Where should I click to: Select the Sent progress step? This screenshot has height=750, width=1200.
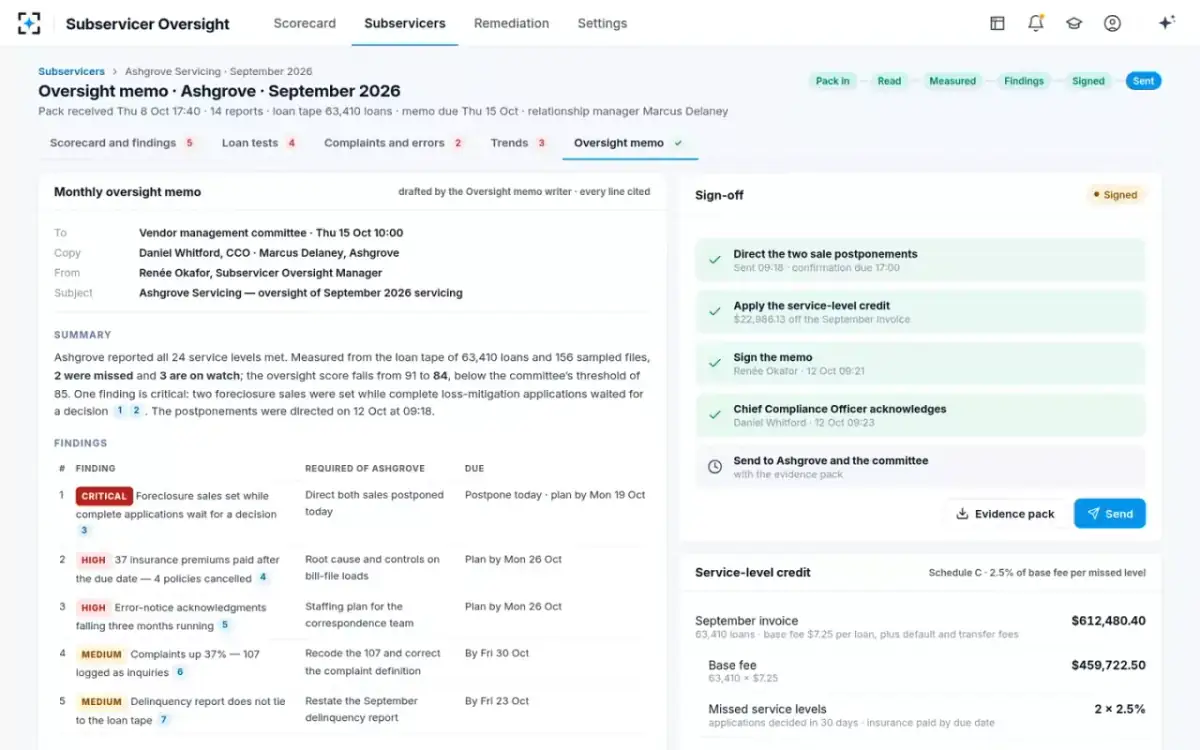point(1144,81)
